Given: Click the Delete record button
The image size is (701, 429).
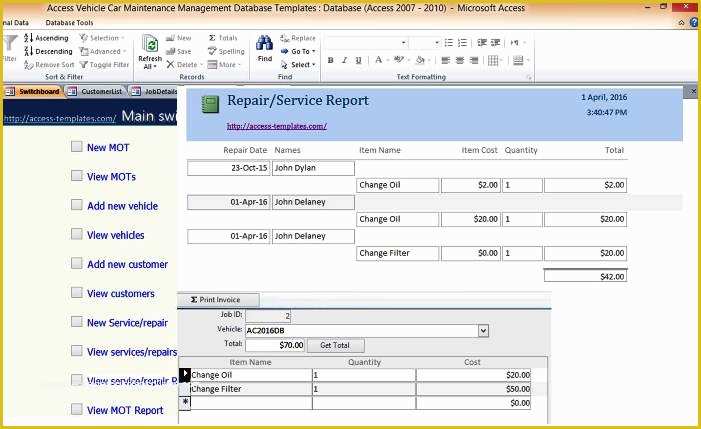Looking at the screenshot, I should [x=183, y=65].
